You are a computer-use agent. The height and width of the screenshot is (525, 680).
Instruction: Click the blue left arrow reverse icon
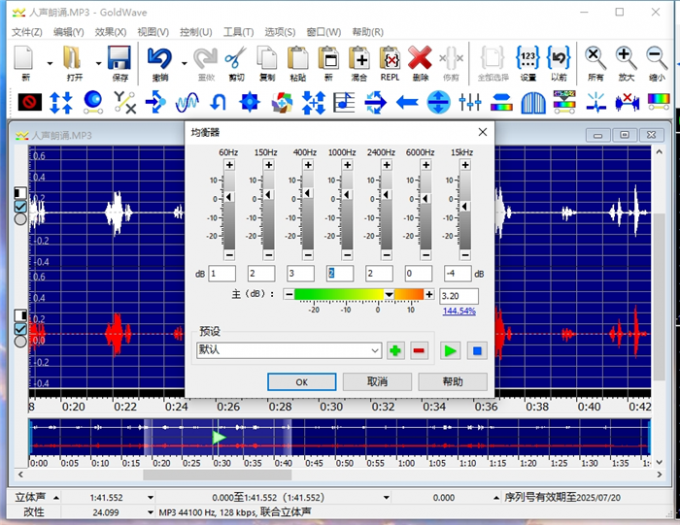pos(407,103)
